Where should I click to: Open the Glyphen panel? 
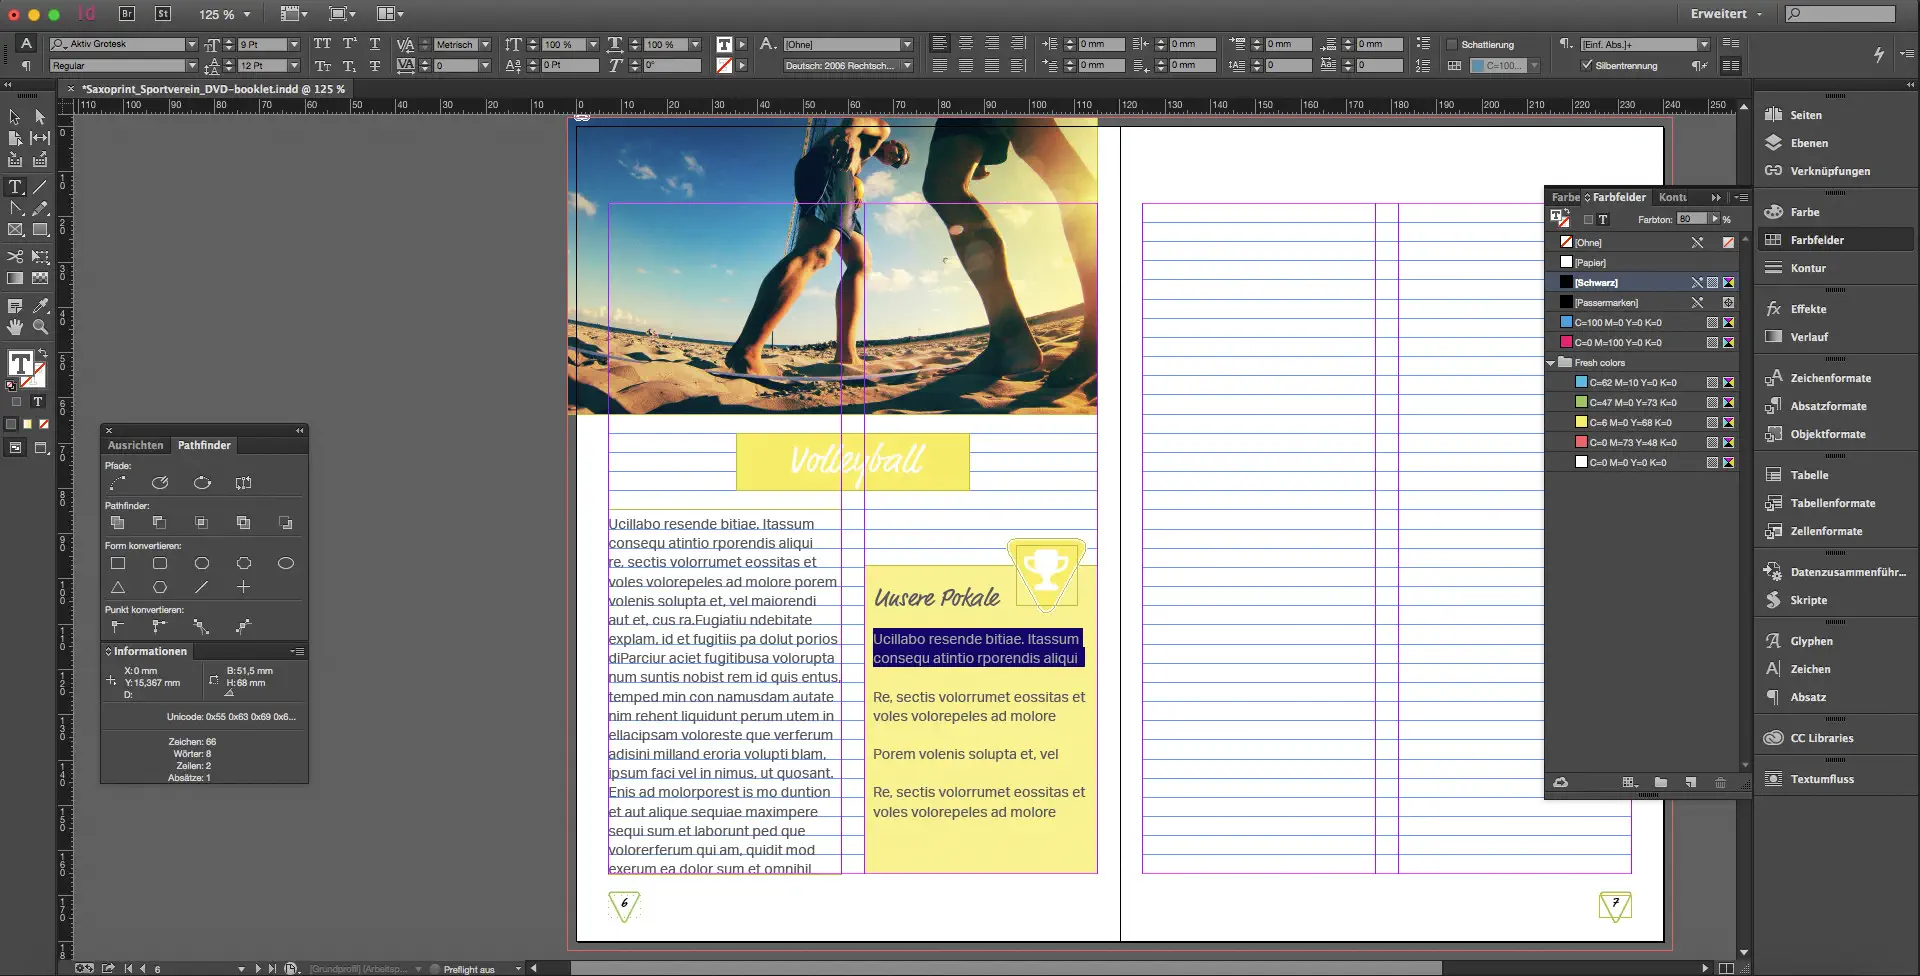[x=1811, y=641]
